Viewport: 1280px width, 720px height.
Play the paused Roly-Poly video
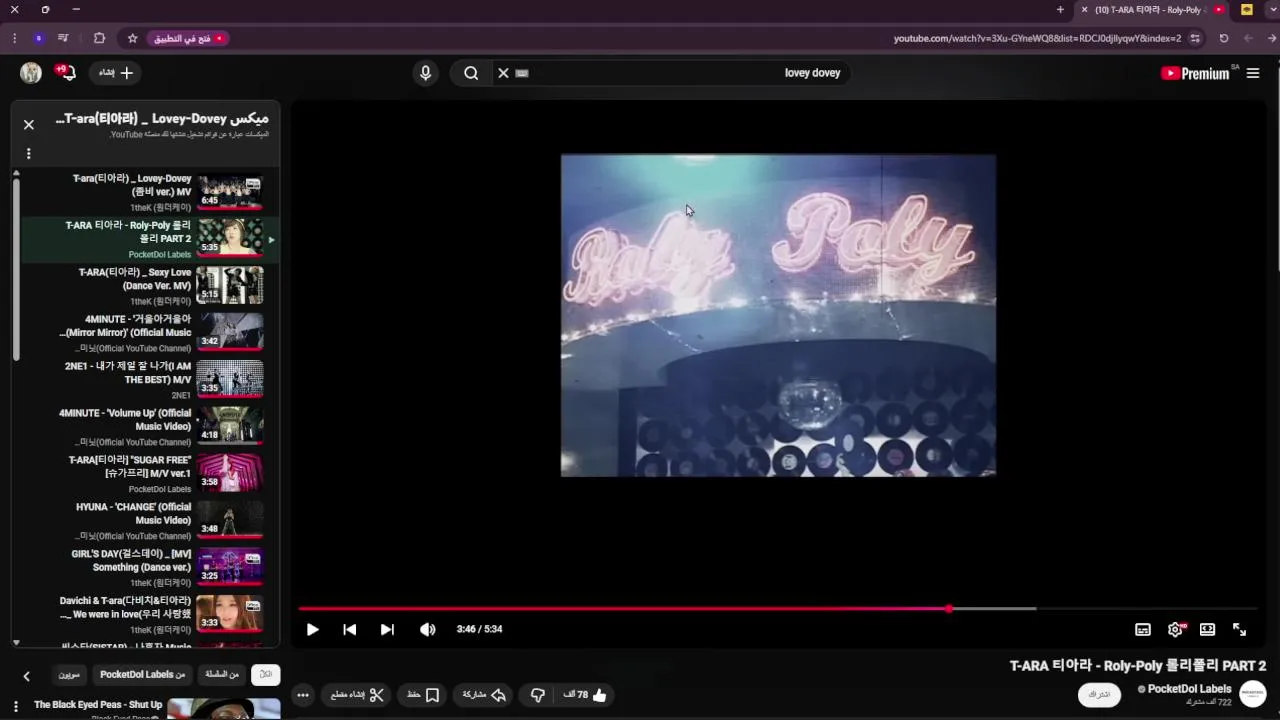point(312,629)
